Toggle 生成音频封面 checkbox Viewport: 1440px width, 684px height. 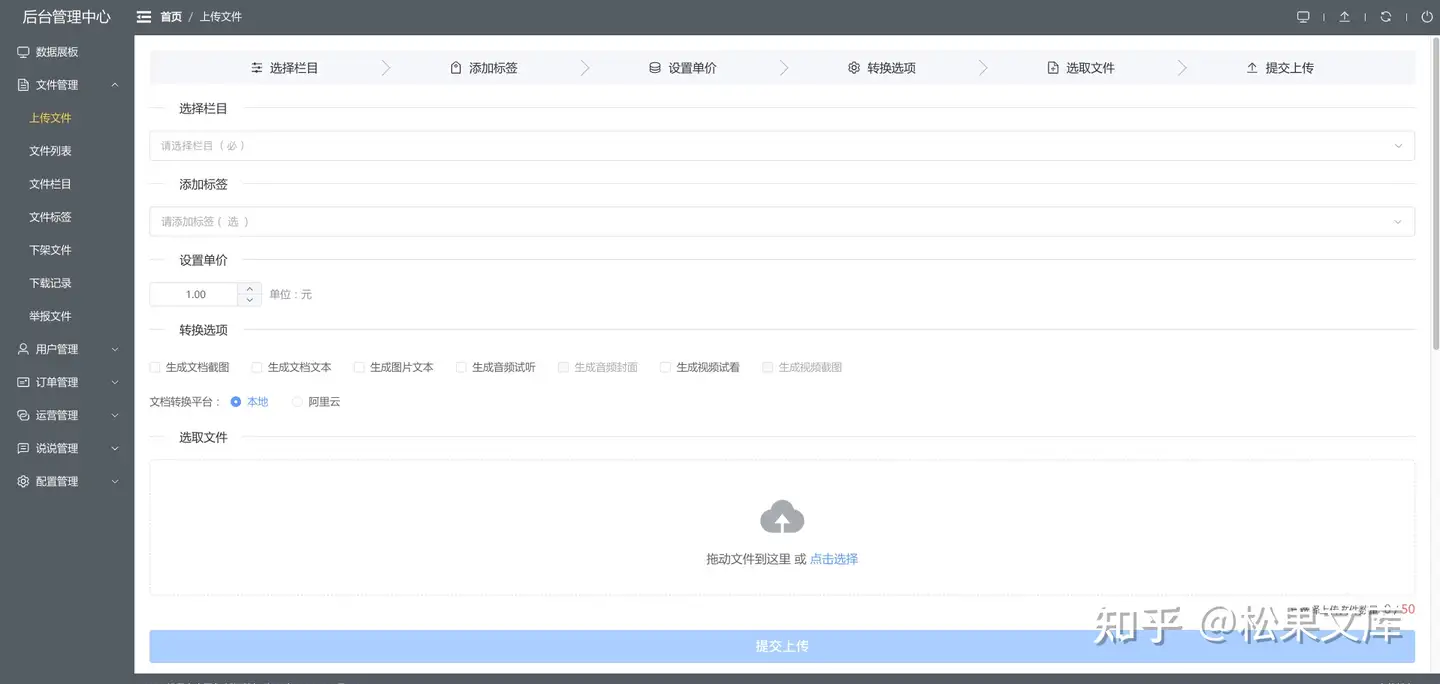point(563,367)
